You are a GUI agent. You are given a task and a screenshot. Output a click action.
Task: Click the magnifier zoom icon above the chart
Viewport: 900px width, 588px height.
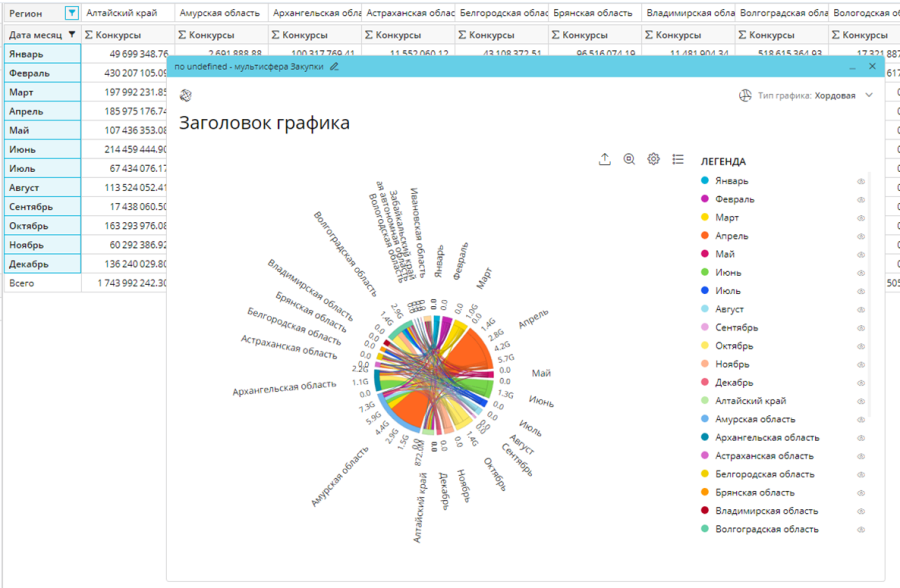tap(629, 159)
